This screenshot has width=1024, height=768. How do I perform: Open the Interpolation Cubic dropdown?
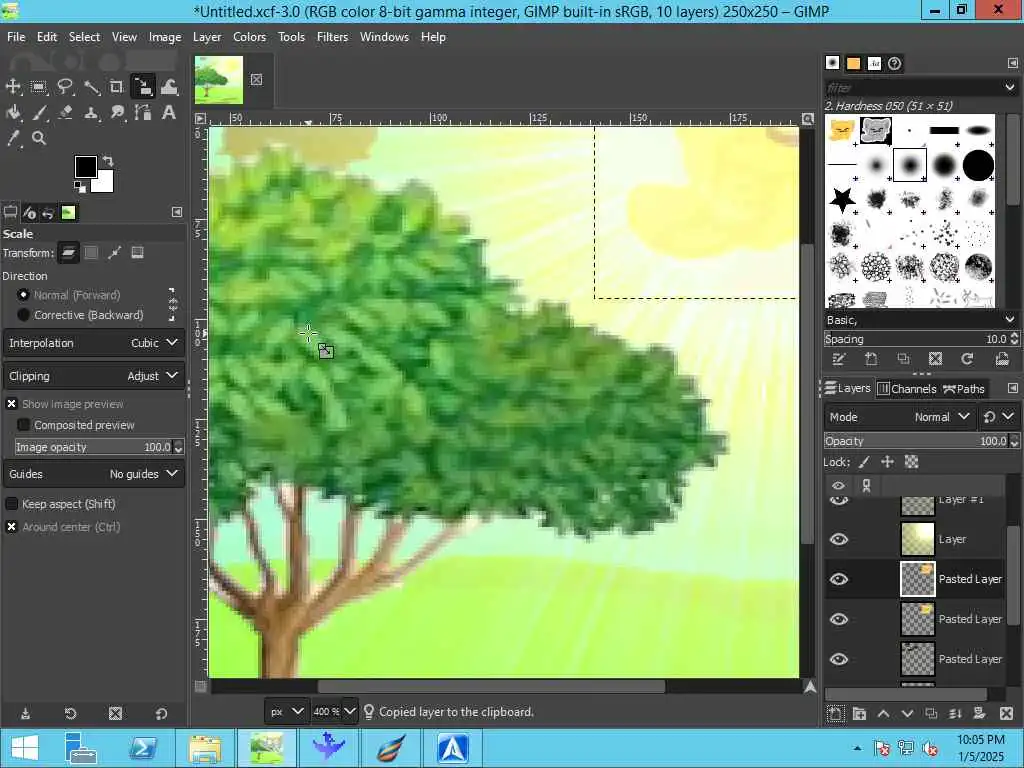click(x=93, y=343)
